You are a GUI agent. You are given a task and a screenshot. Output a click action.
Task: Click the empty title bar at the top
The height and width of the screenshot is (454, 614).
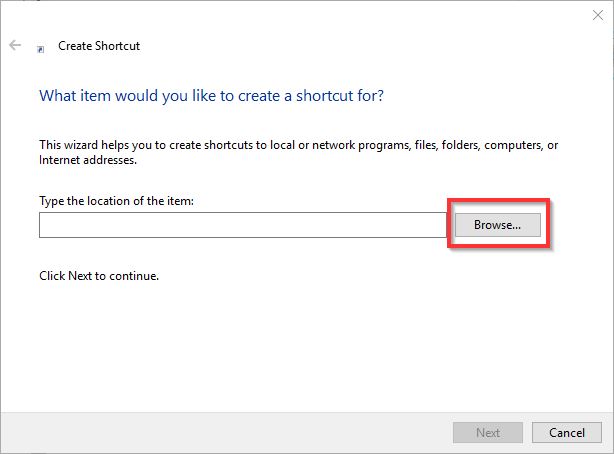(x=300, y=14)
